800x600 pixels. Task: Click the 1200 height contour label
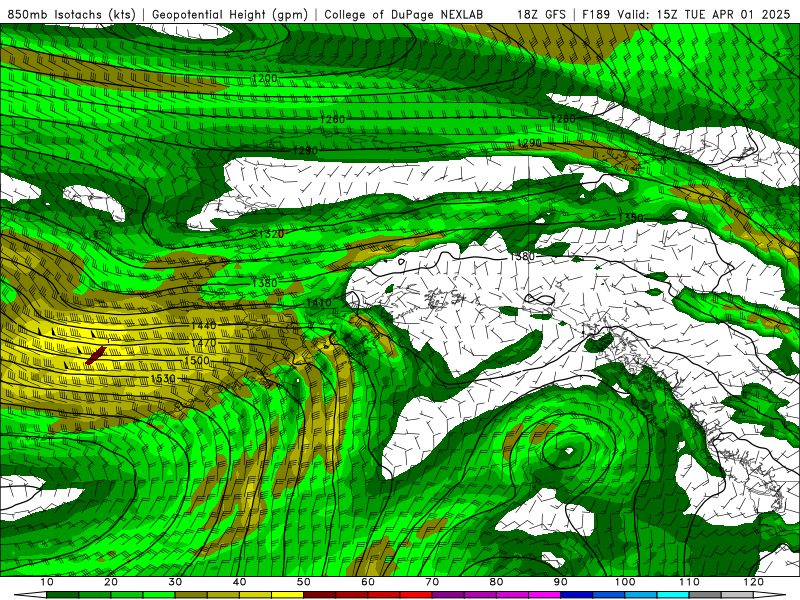[265, 79]
